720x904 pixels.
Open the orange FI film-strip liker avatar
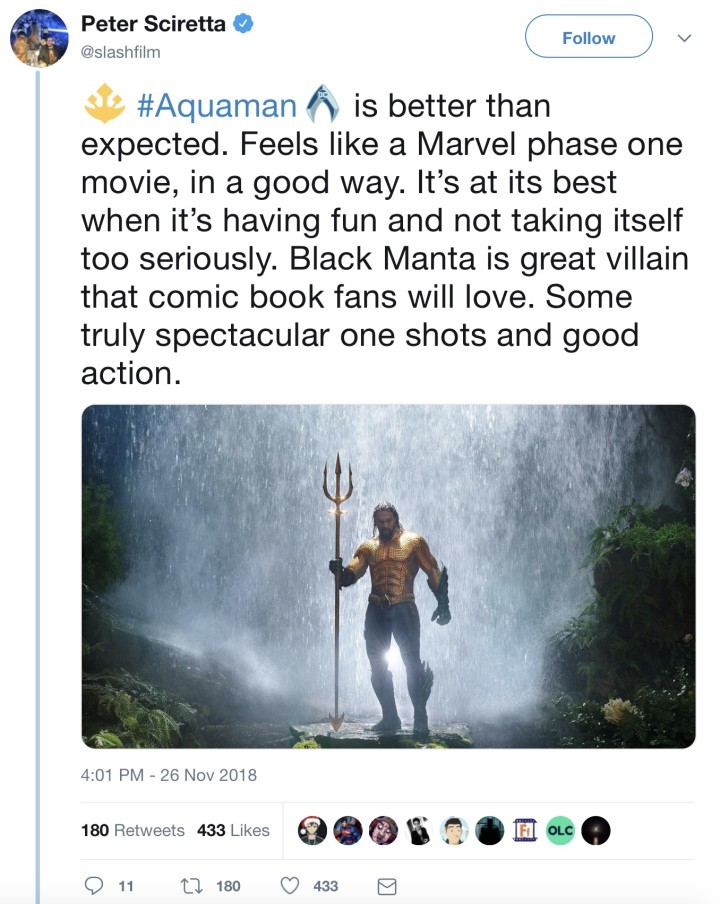tap(525, 830)
